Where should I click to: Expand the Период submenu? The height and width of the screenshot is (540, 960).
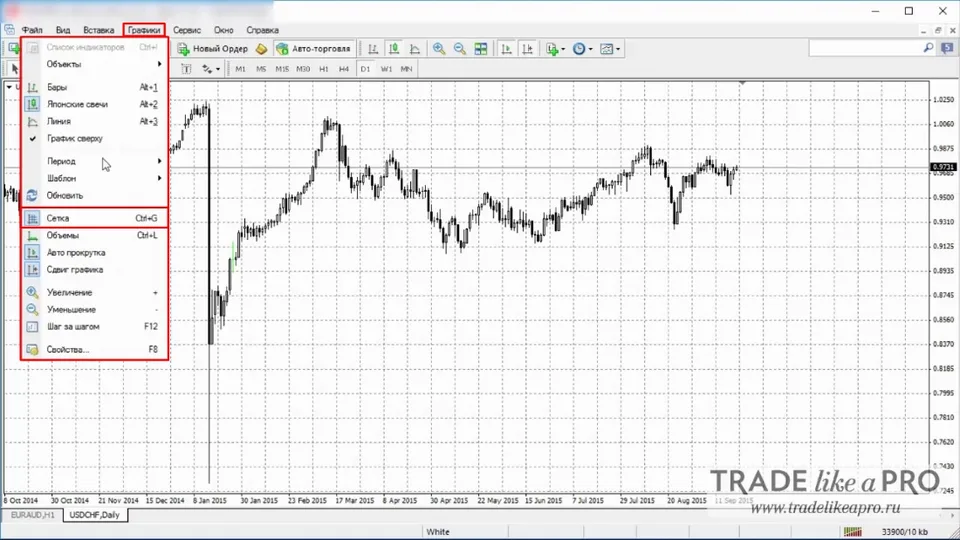tap(94, 161)
